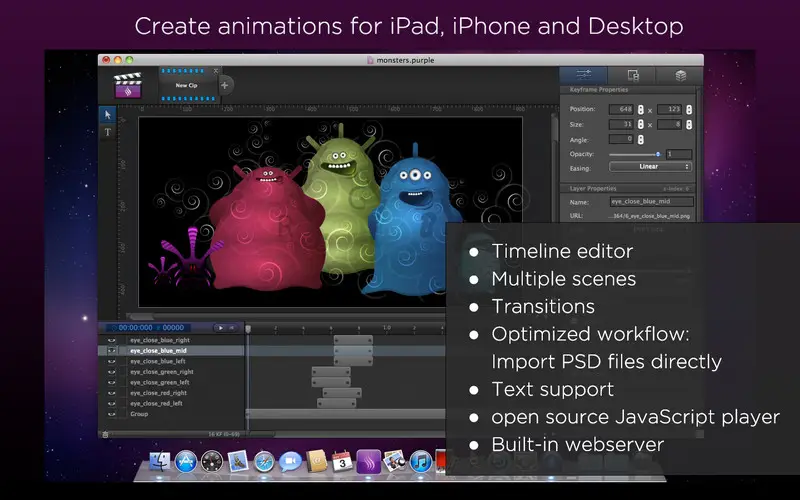Click the Size width field
The width and height of the screenshot is (800, 500).
coord(621,124)
